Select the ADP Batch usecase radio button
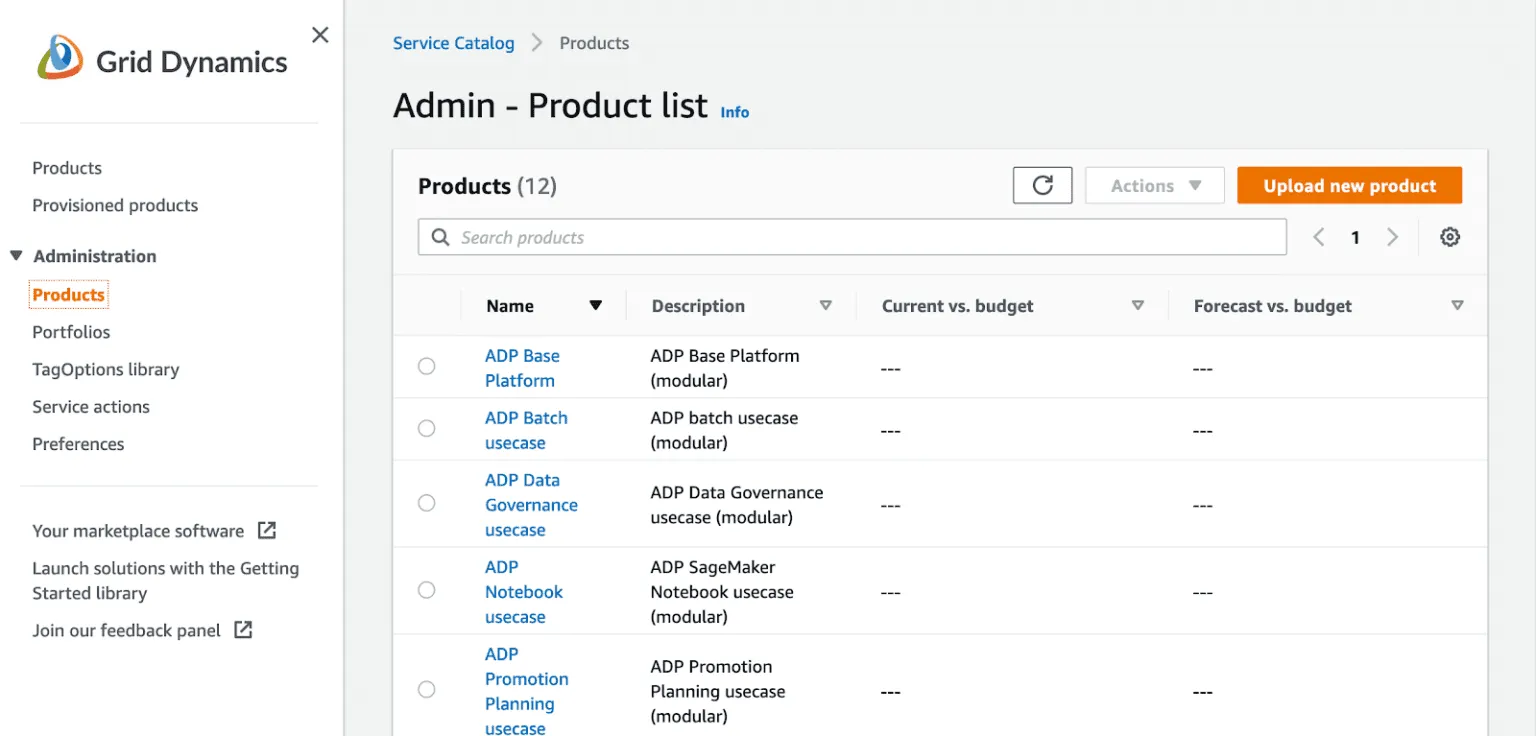Image resolution: width=1536 pixels, height=736 pixels. (427, 428)
